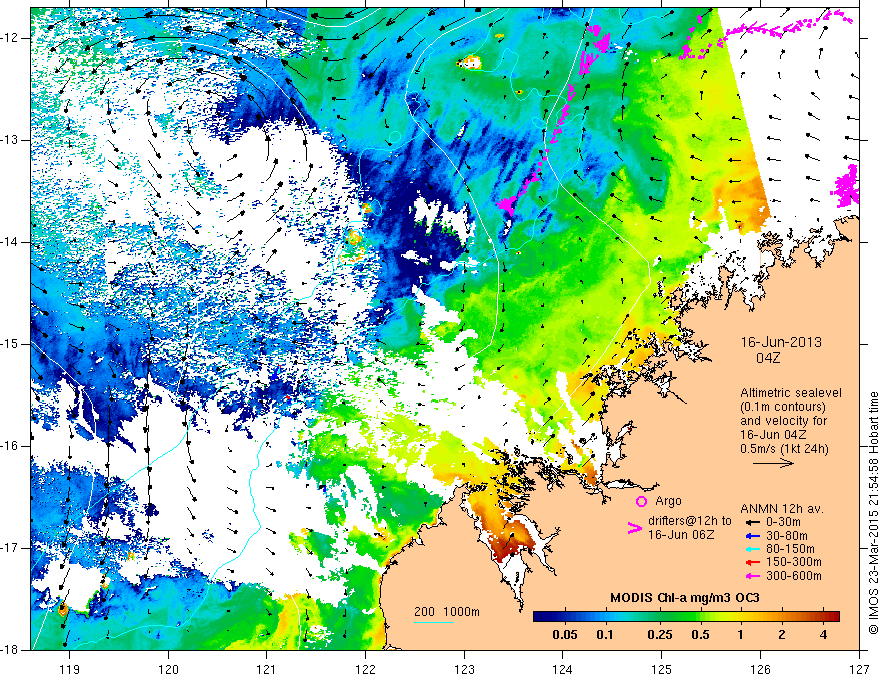The height and width of the screenshot is (680, 880).
Task: Click the '0-30m' depth label
Action: tap(785, 522)
